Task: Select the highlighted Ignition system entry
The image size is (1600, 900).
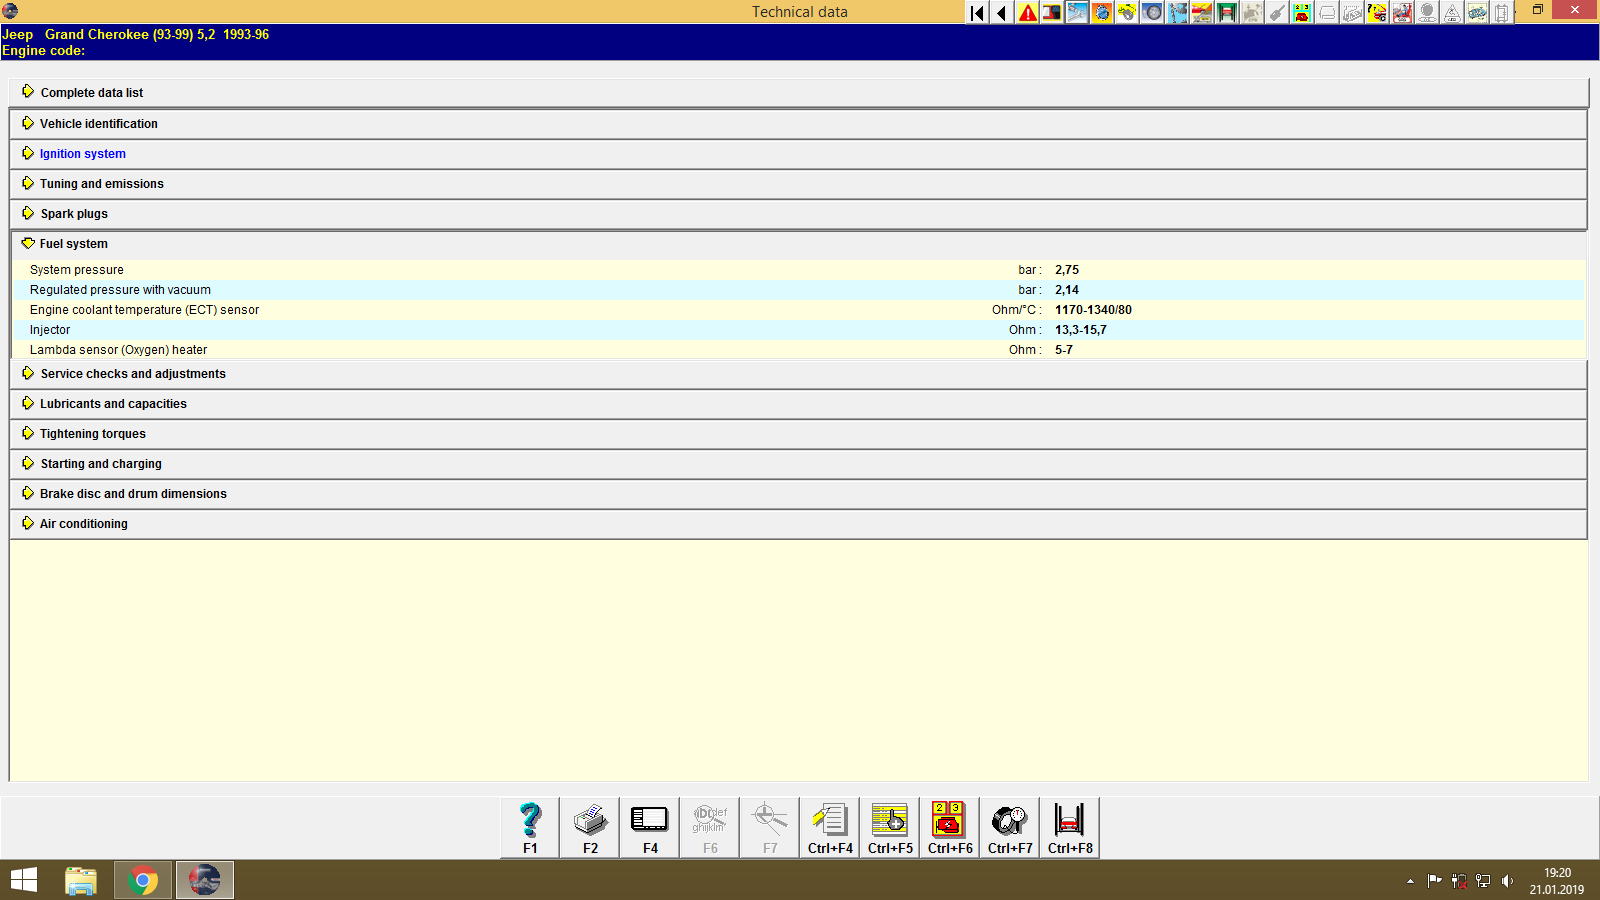Action: (81, 153)
